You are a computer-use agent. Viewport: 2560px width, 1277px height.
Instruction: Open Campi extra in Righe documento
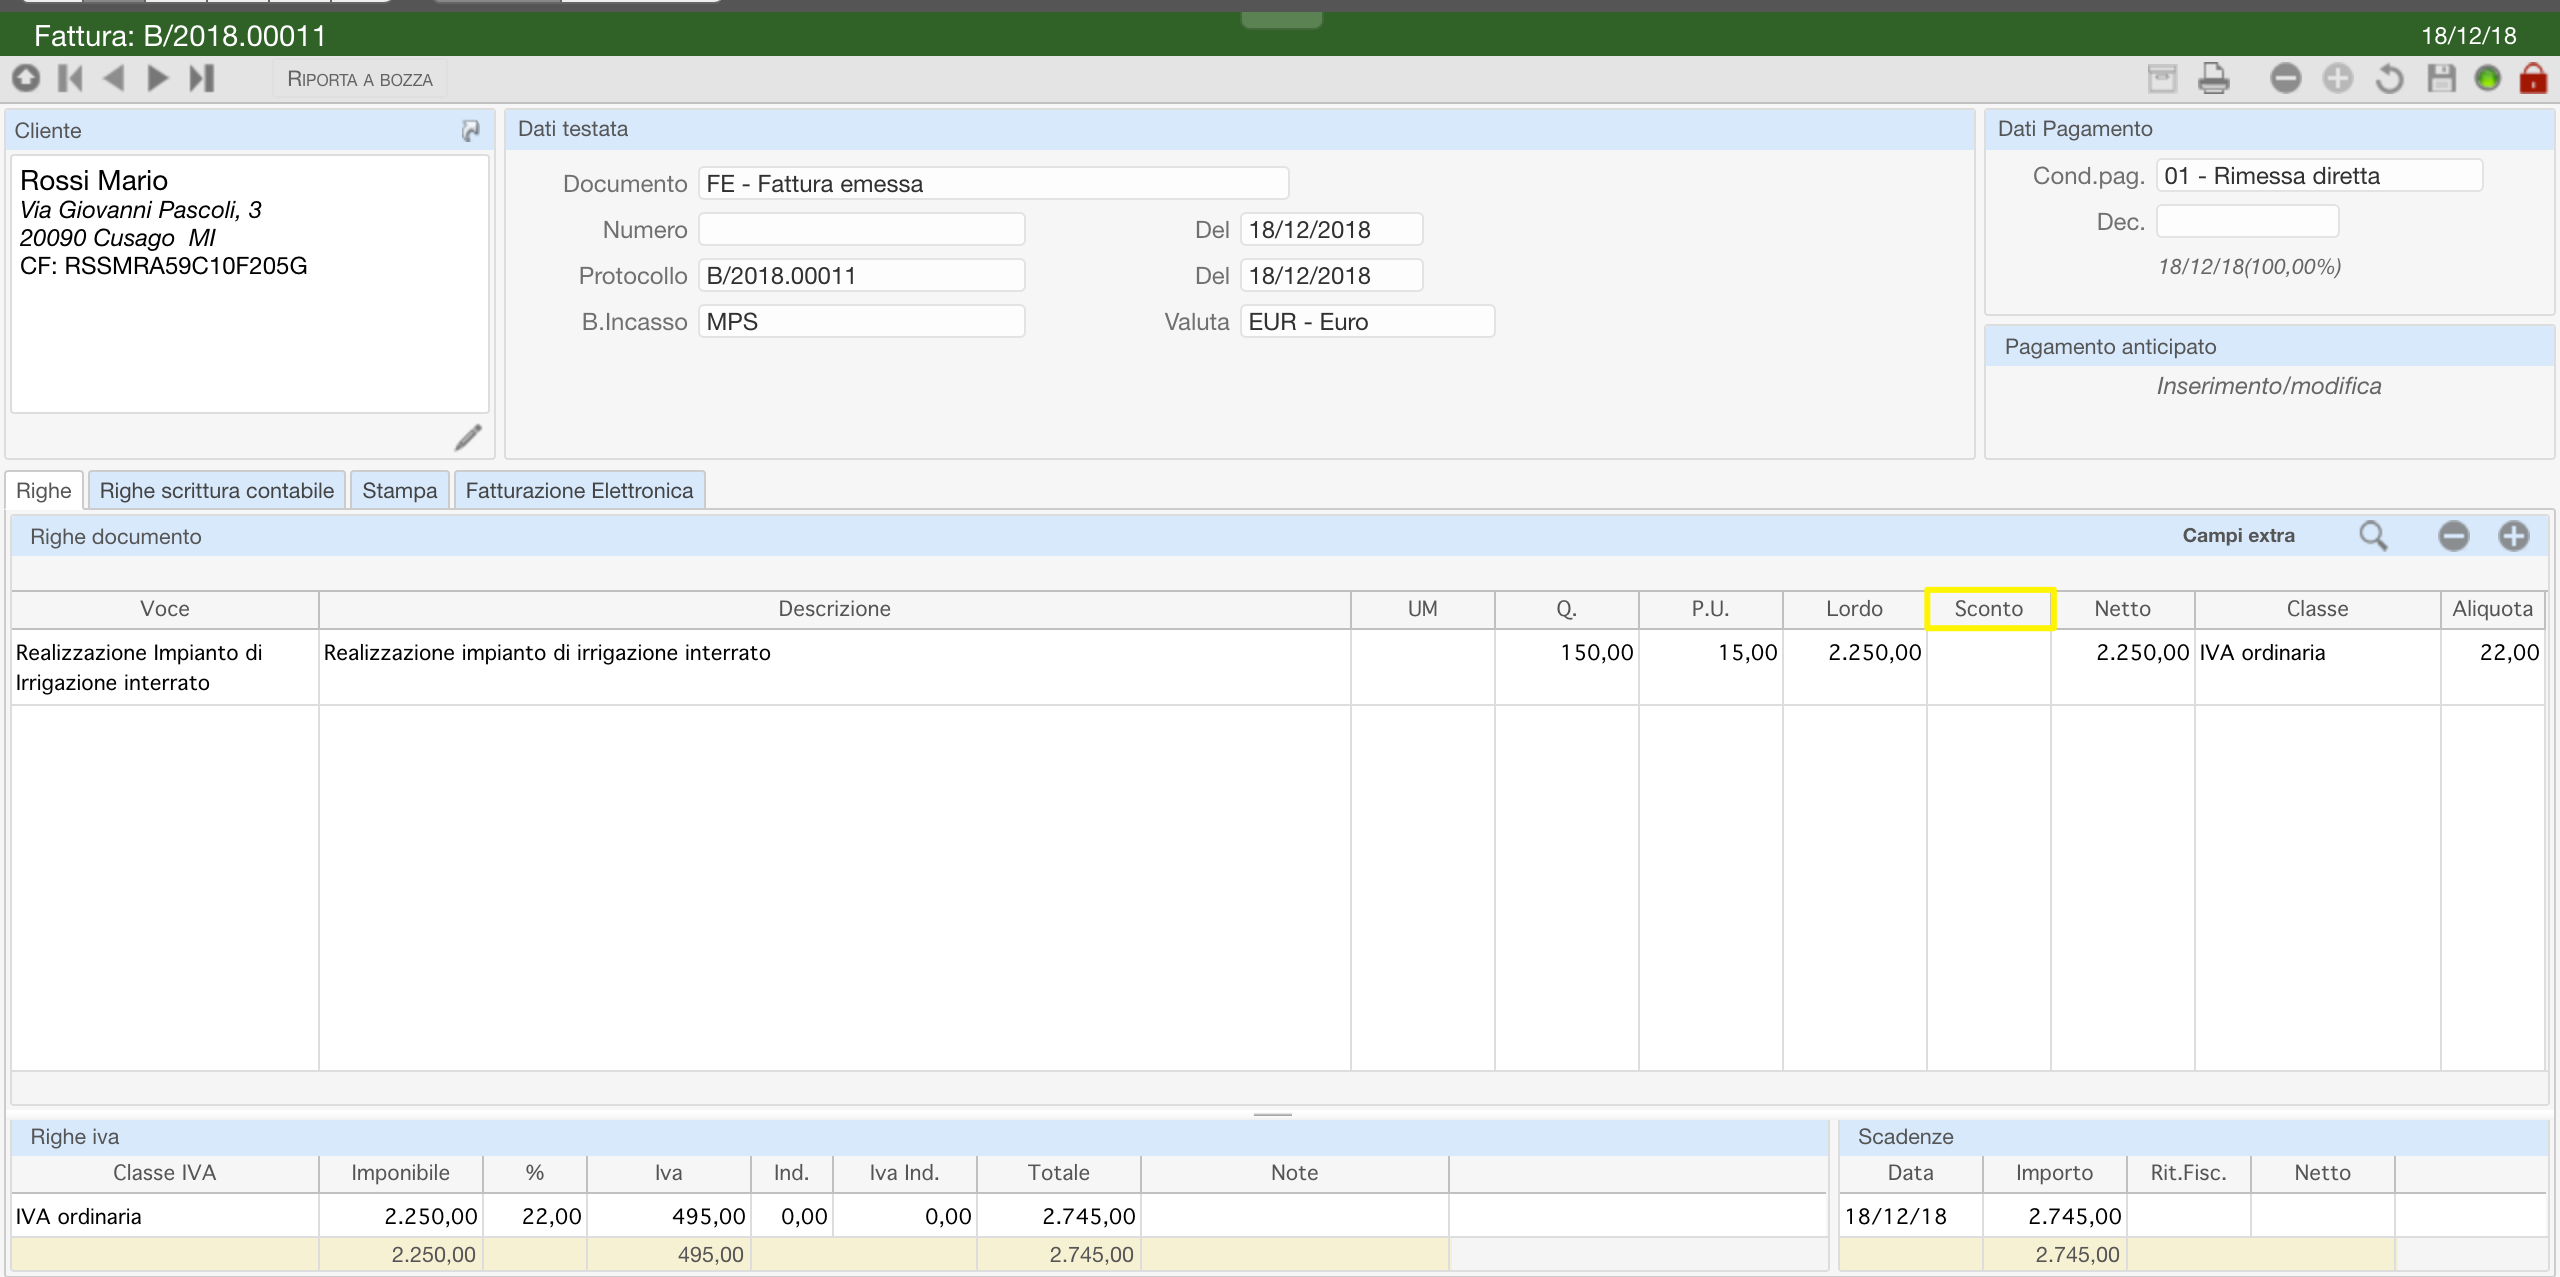(x=2238, y=536)
